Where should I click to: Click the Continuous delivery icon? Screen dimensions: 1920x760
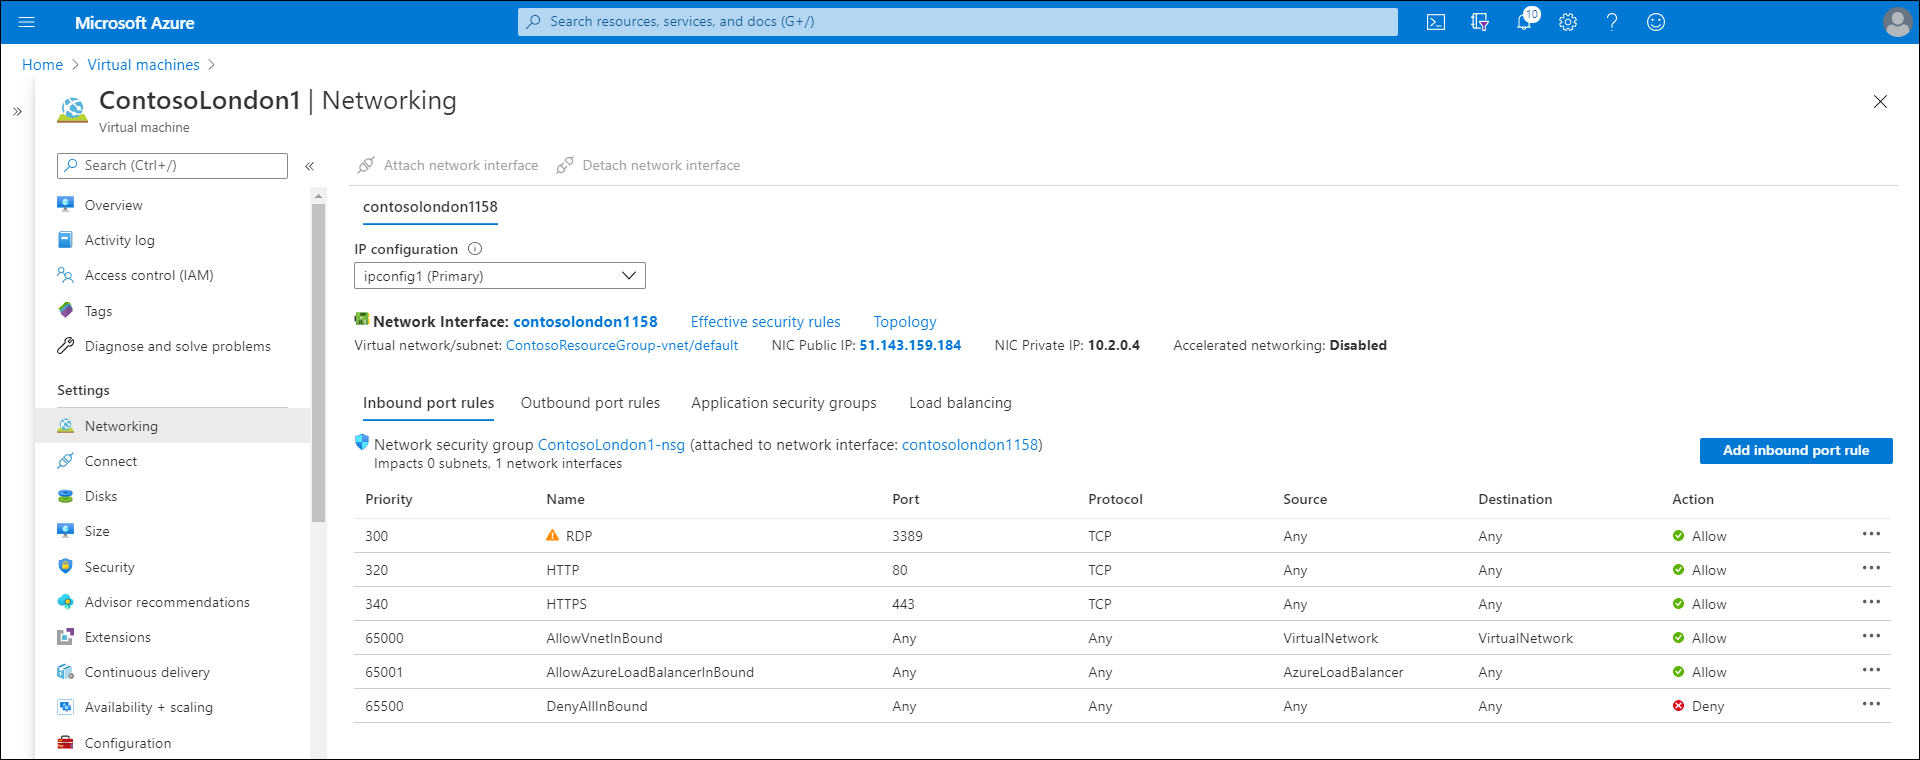tap(66, 672)
